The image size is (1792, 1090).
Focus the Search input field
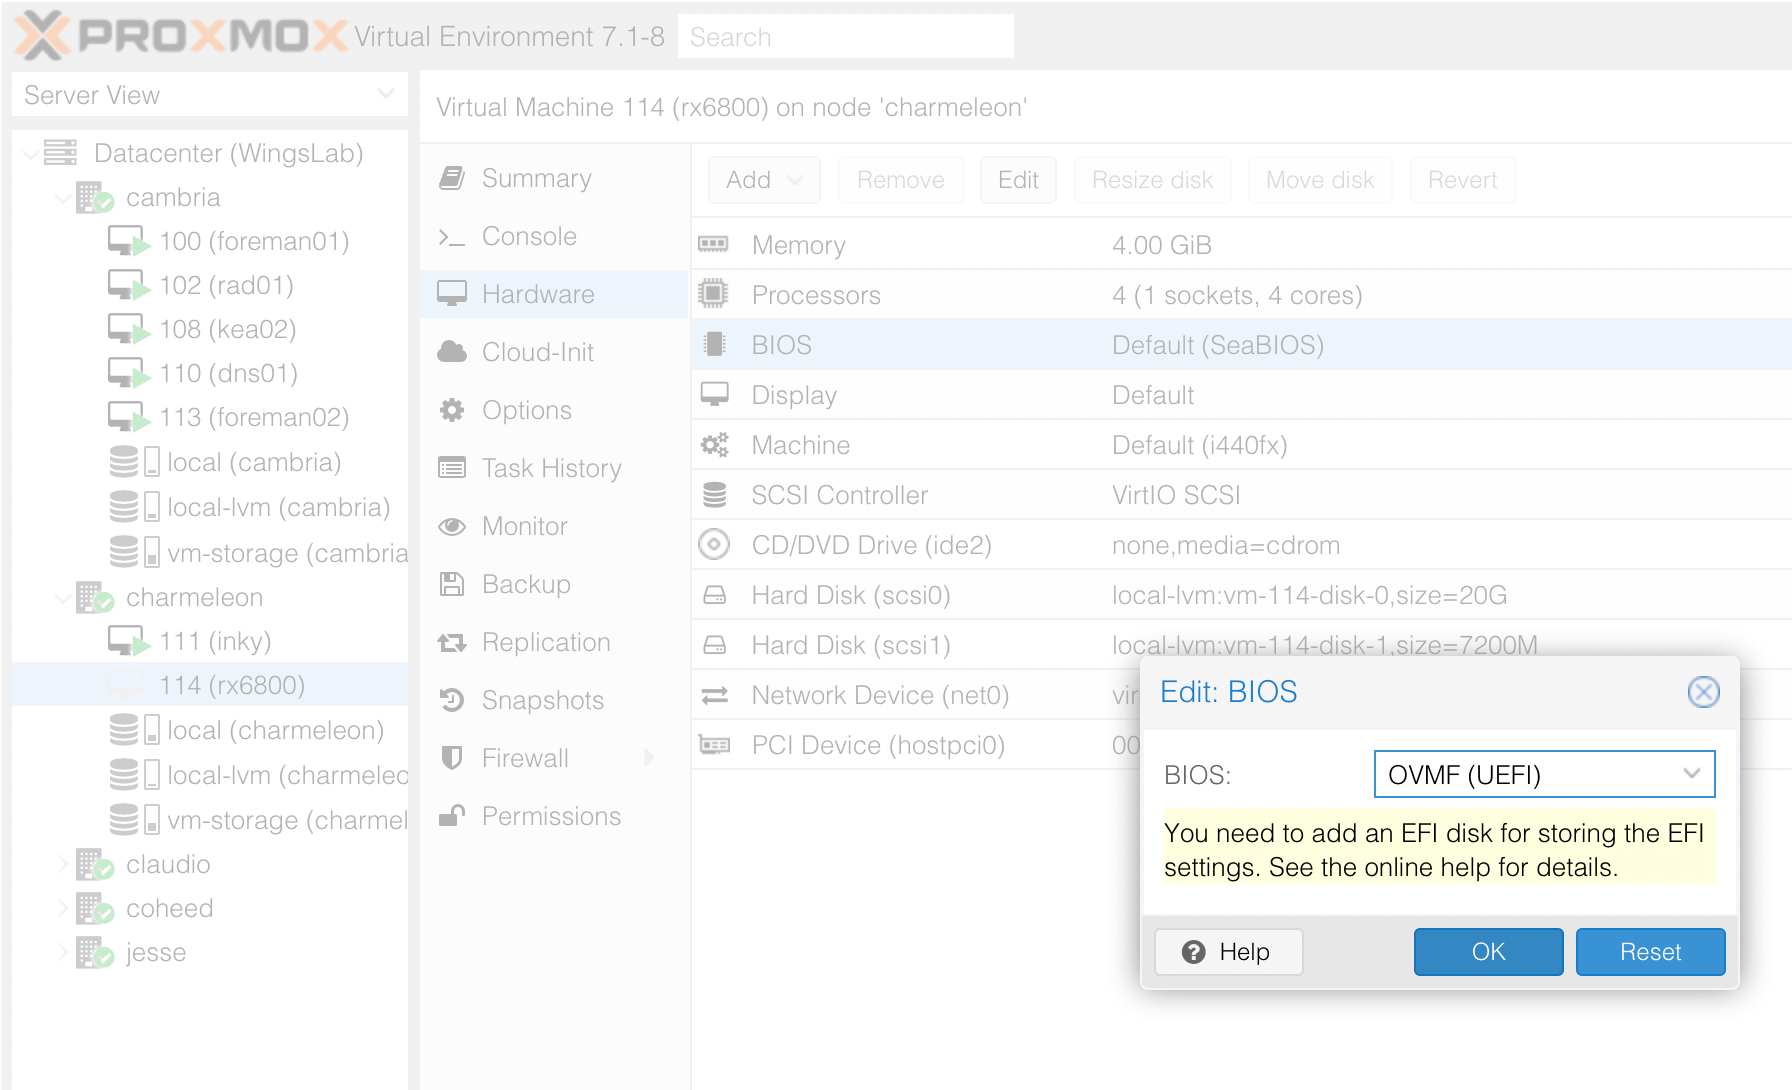pyautogui.click(x=846, y=36)
